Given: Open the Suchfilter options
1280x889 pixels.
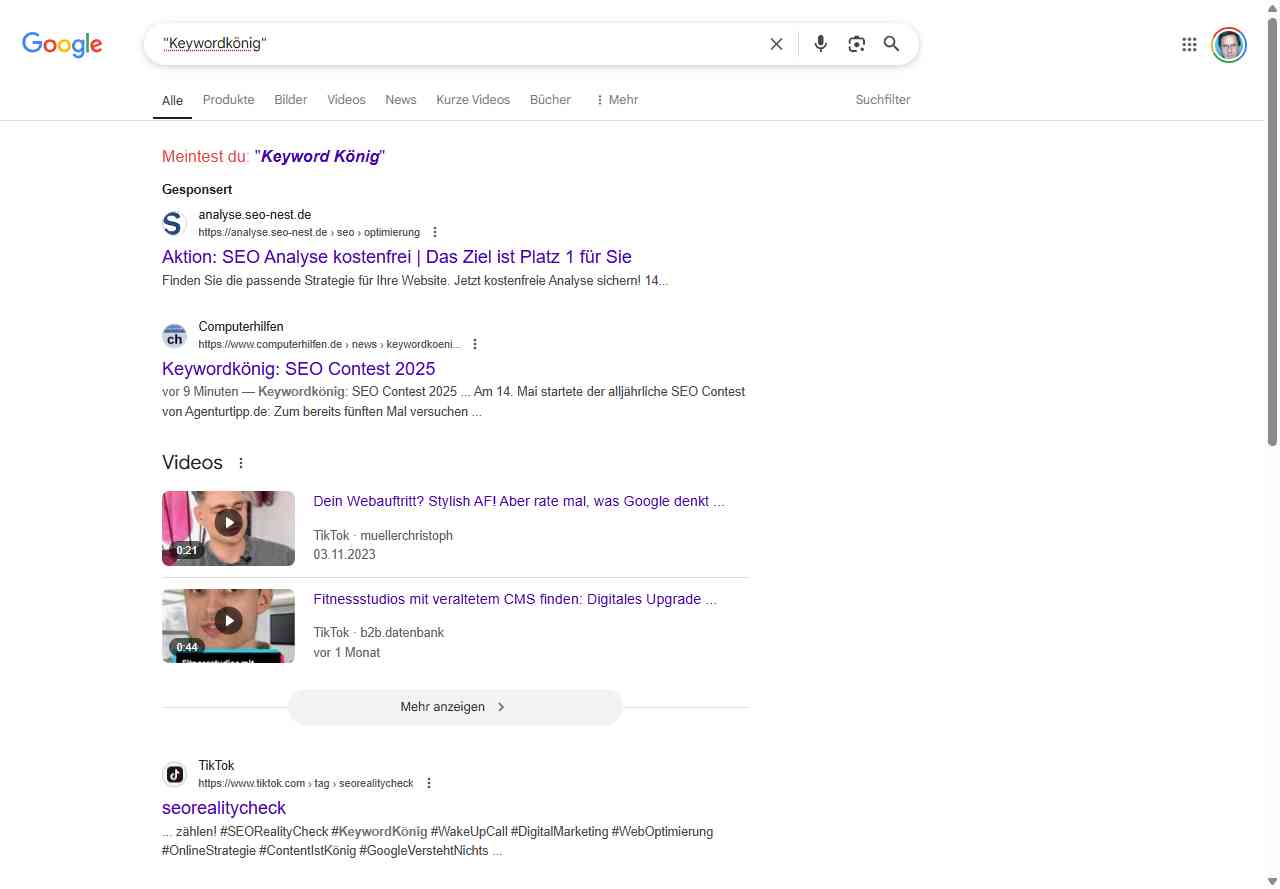Looking at the screenshot, I should pyautogui.click(x=883, y=100).
